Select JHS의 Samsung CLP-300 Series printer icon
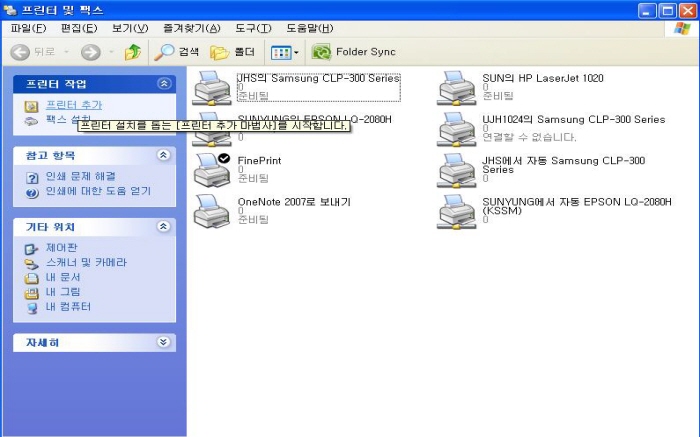 click(212, 88)
